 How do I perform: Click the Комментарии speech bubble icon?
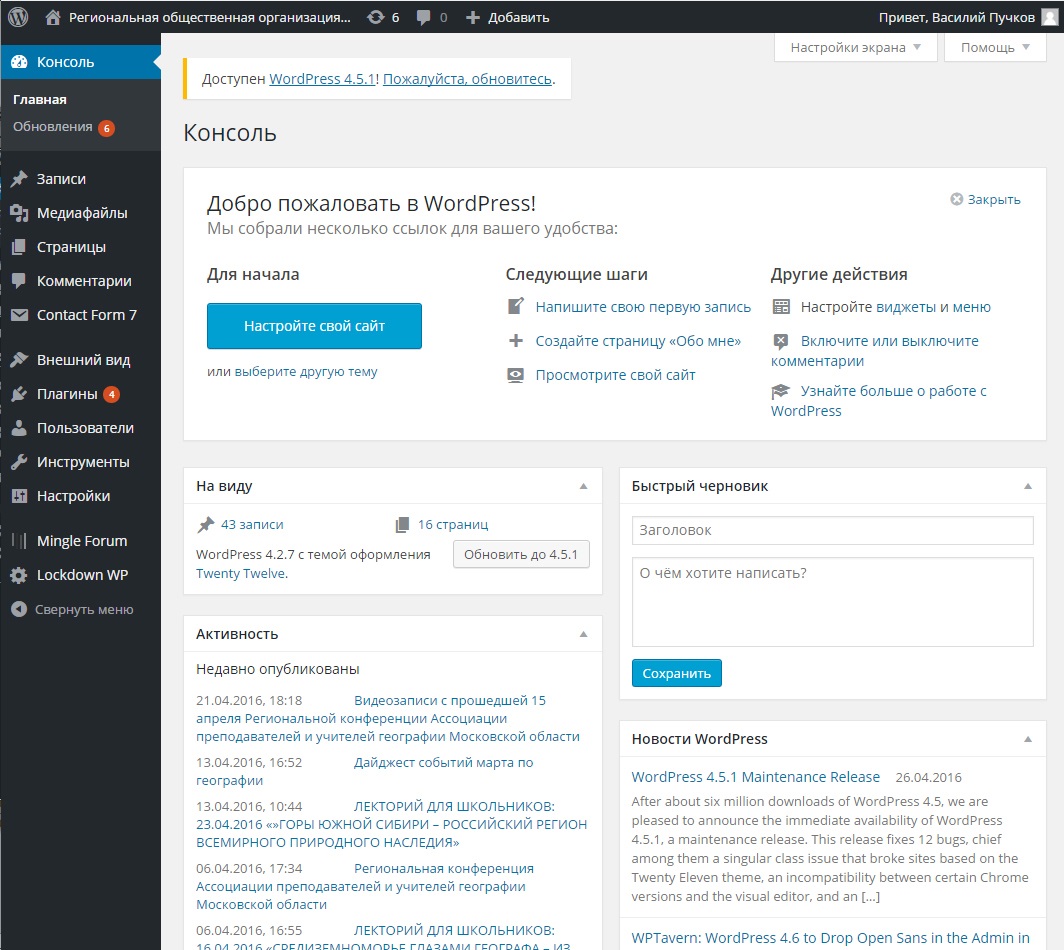pyautogui.click(x=19, y=281)
